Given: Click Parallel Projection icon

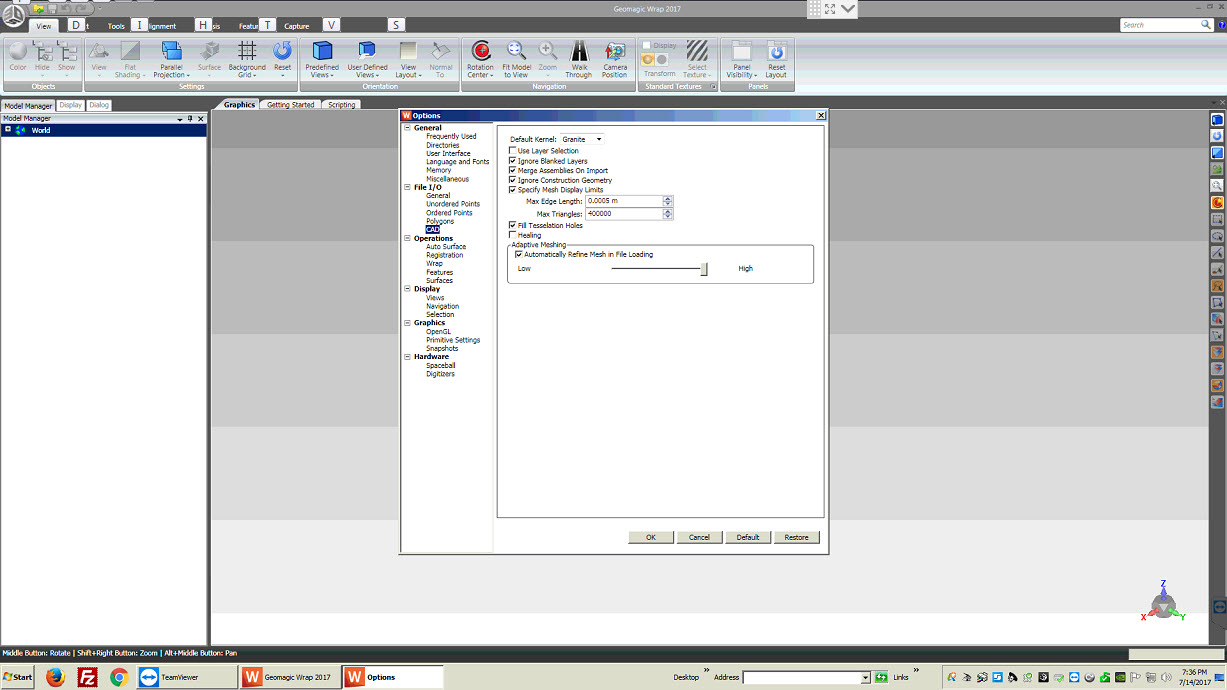Looking at the screenshot, I should coord(171,51).
